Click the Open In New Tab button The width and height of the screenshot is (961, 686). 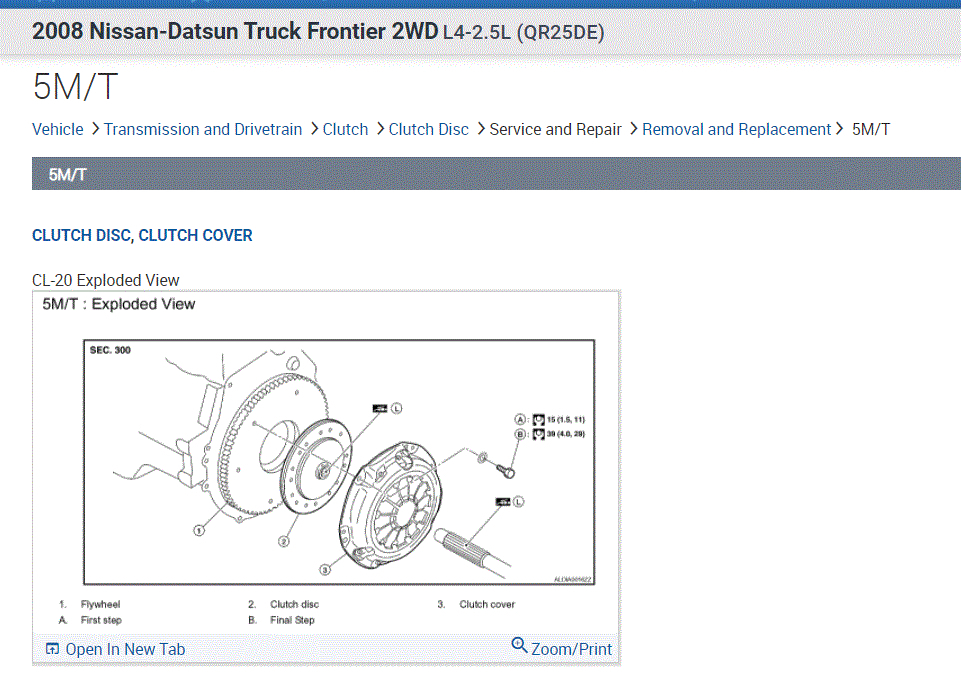[115, 648]
